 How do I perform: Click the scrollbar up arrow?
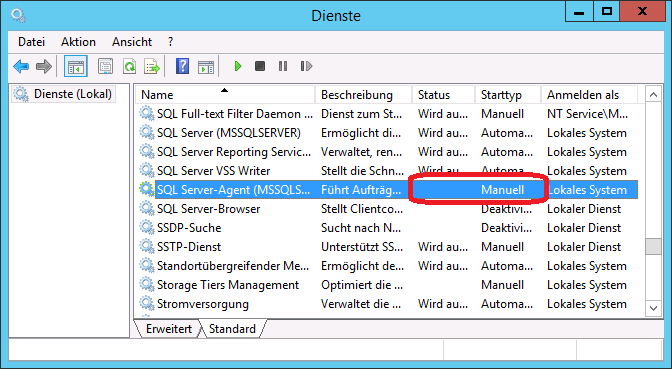click(653, 94)
